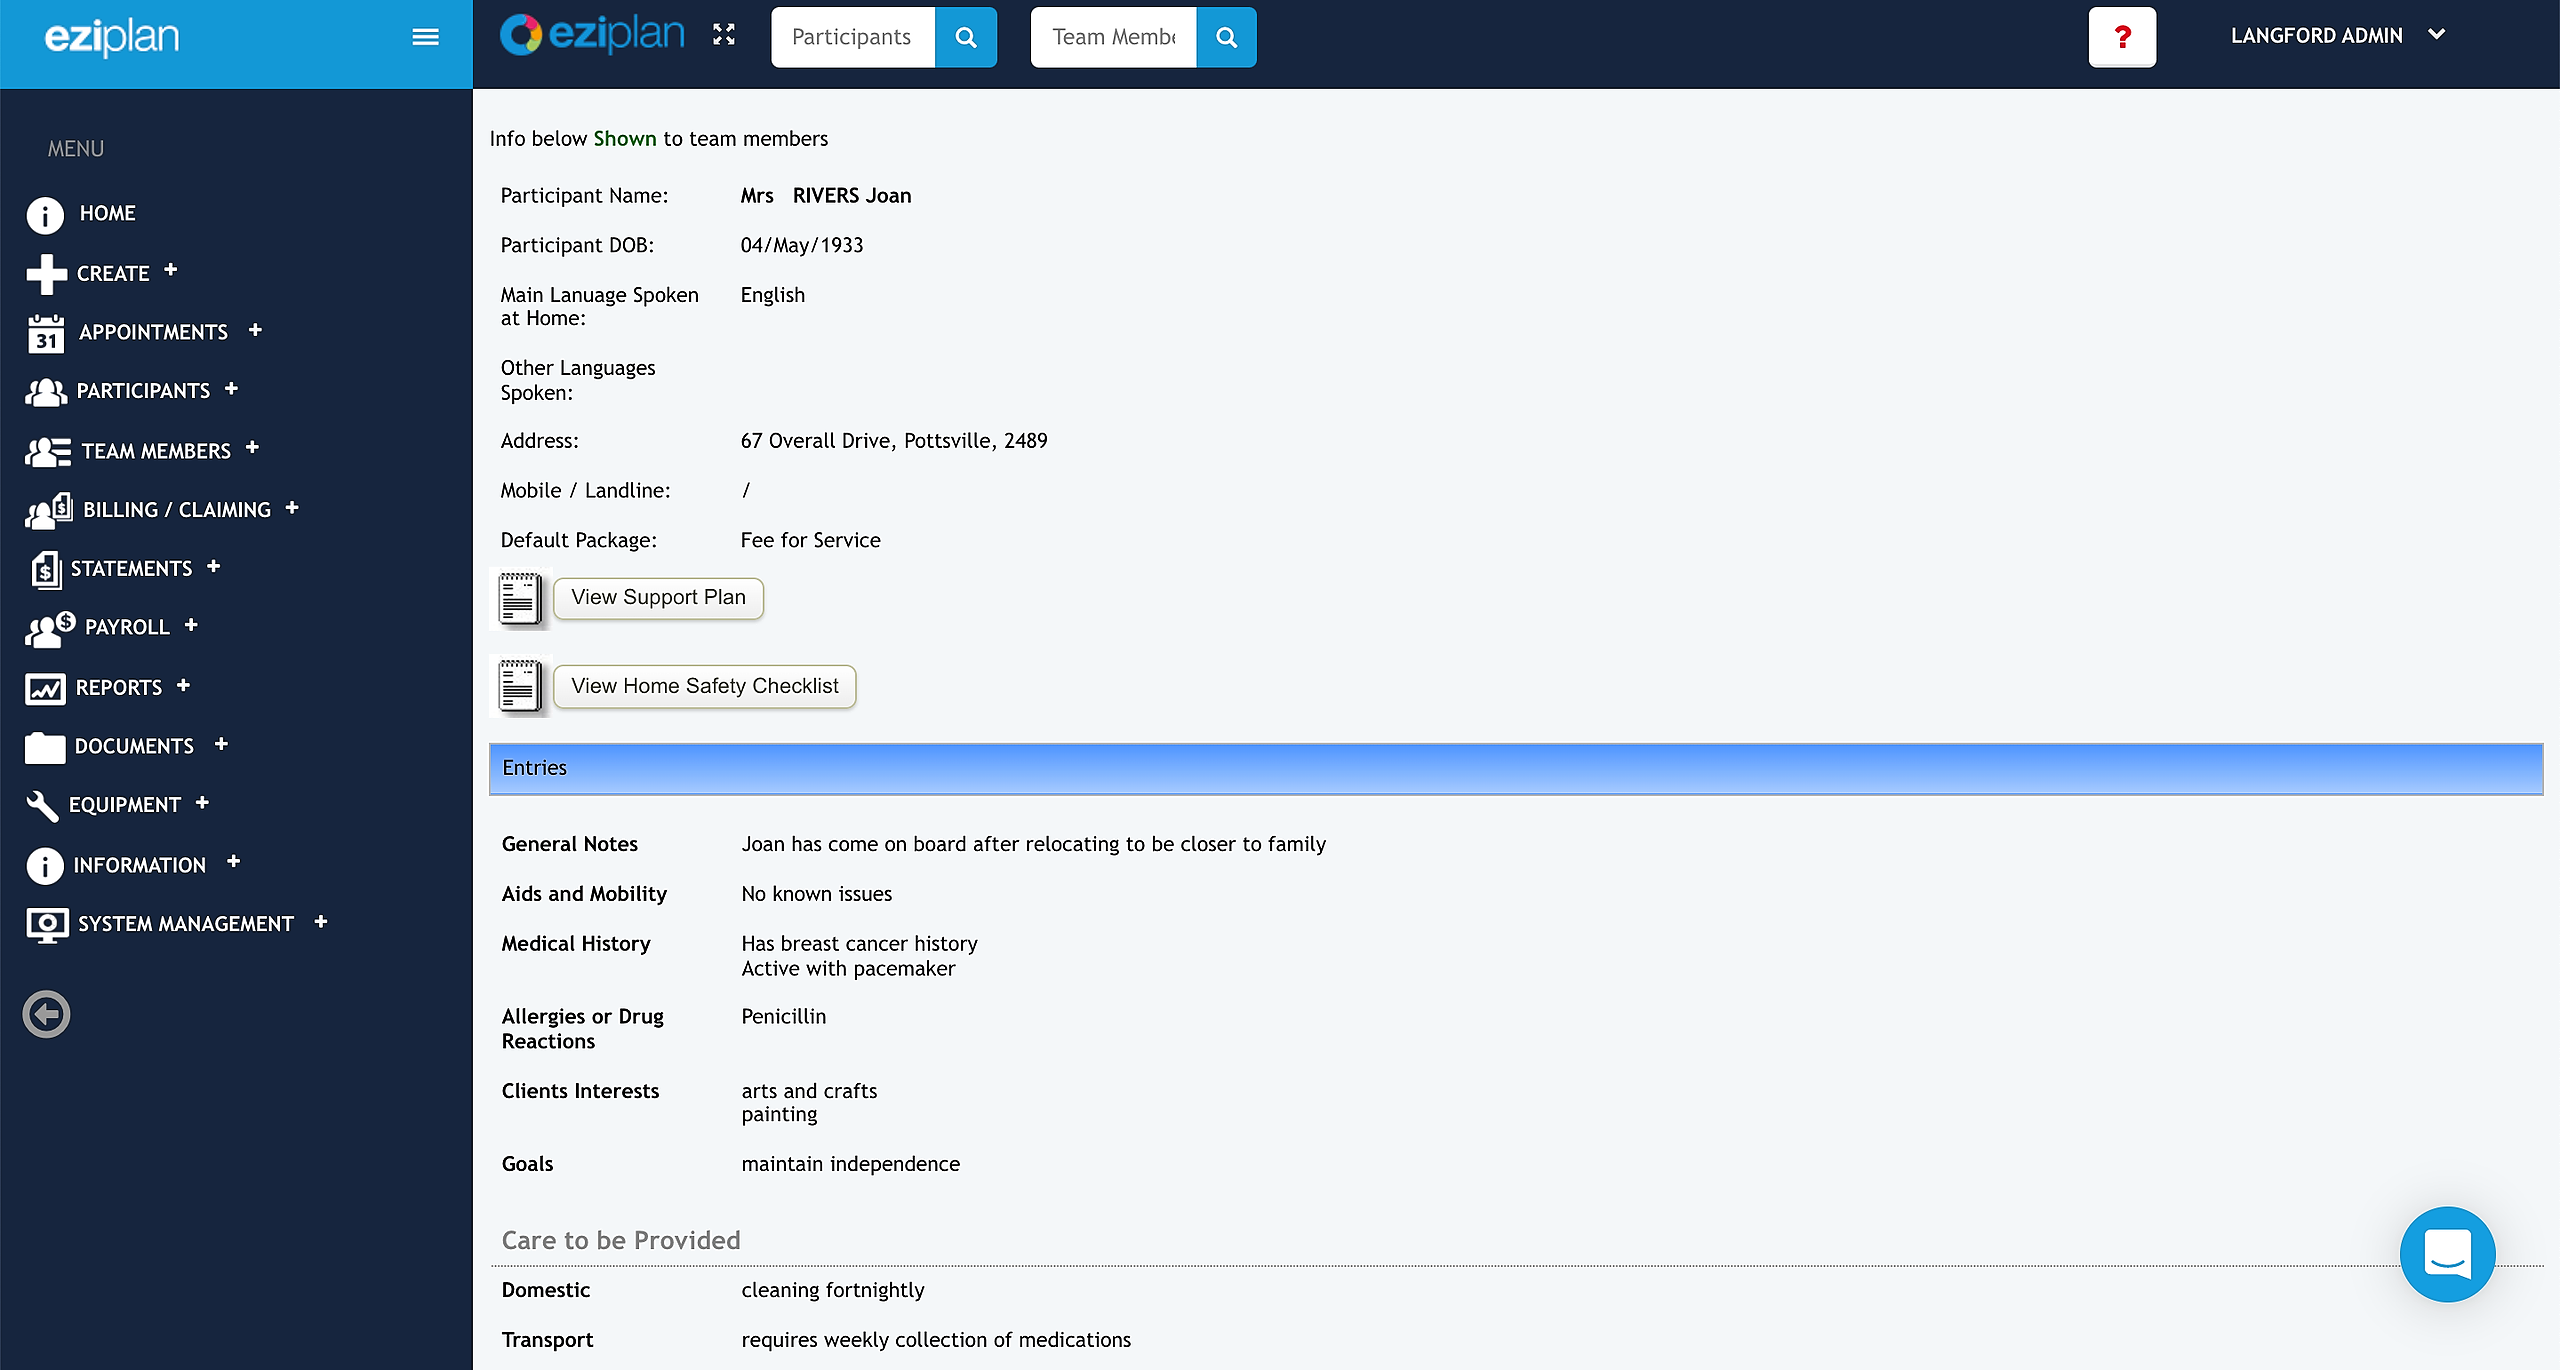Image resolution: width=2560 pixels, height=1370 pixels.
Task: Click the Appointments calendar icon
Action: 45,333
